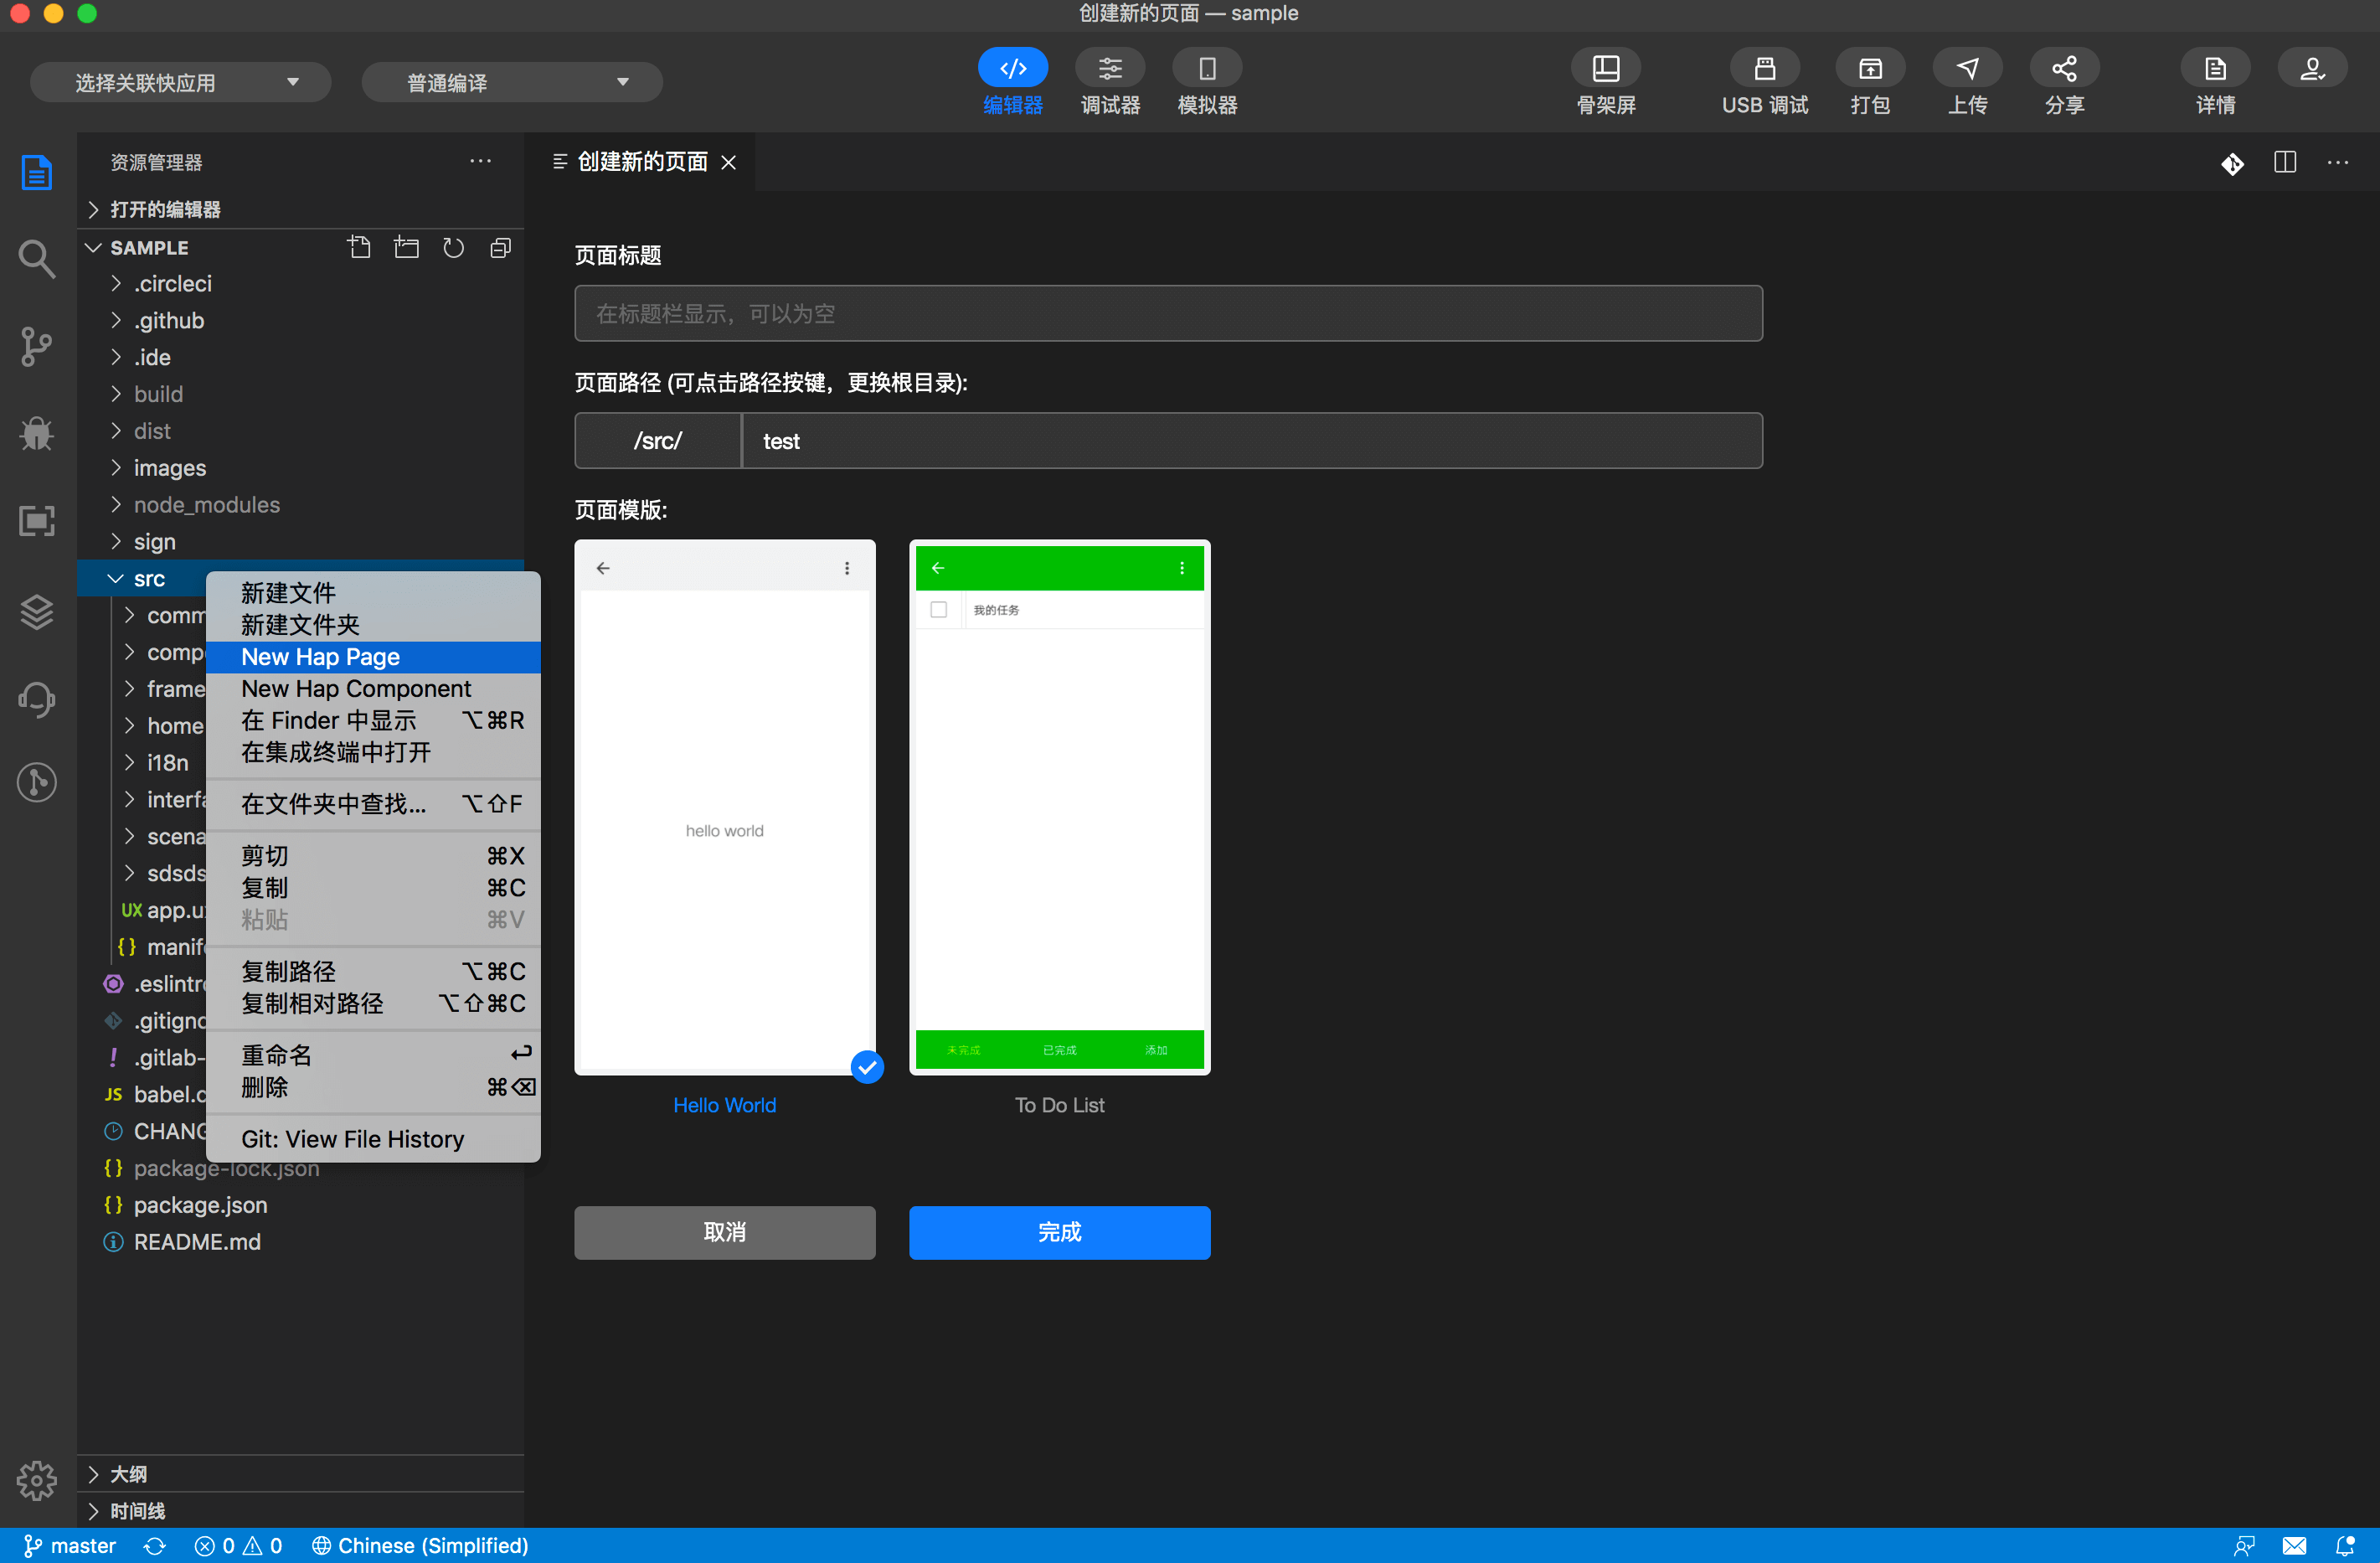Open the Search view in activity bar
Viewport: 2380px width, 1563px height.
pyautogui.click(x=37, y=259)
